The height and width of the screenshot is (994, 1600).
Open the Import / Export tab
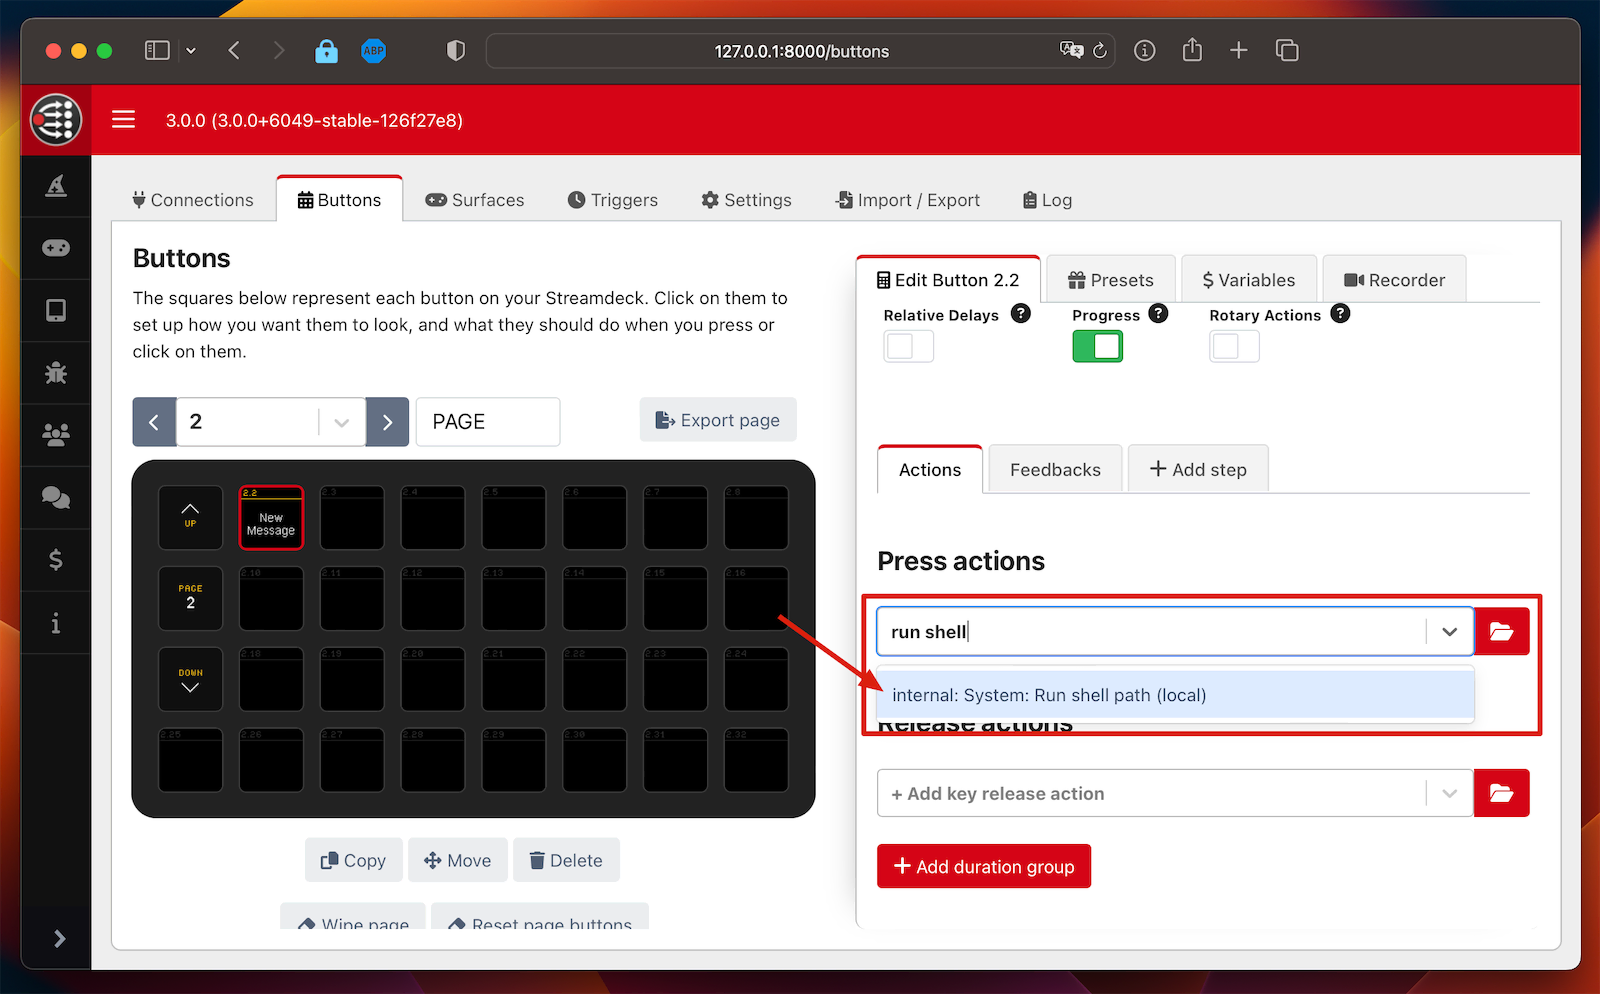[x=908, y=200]
